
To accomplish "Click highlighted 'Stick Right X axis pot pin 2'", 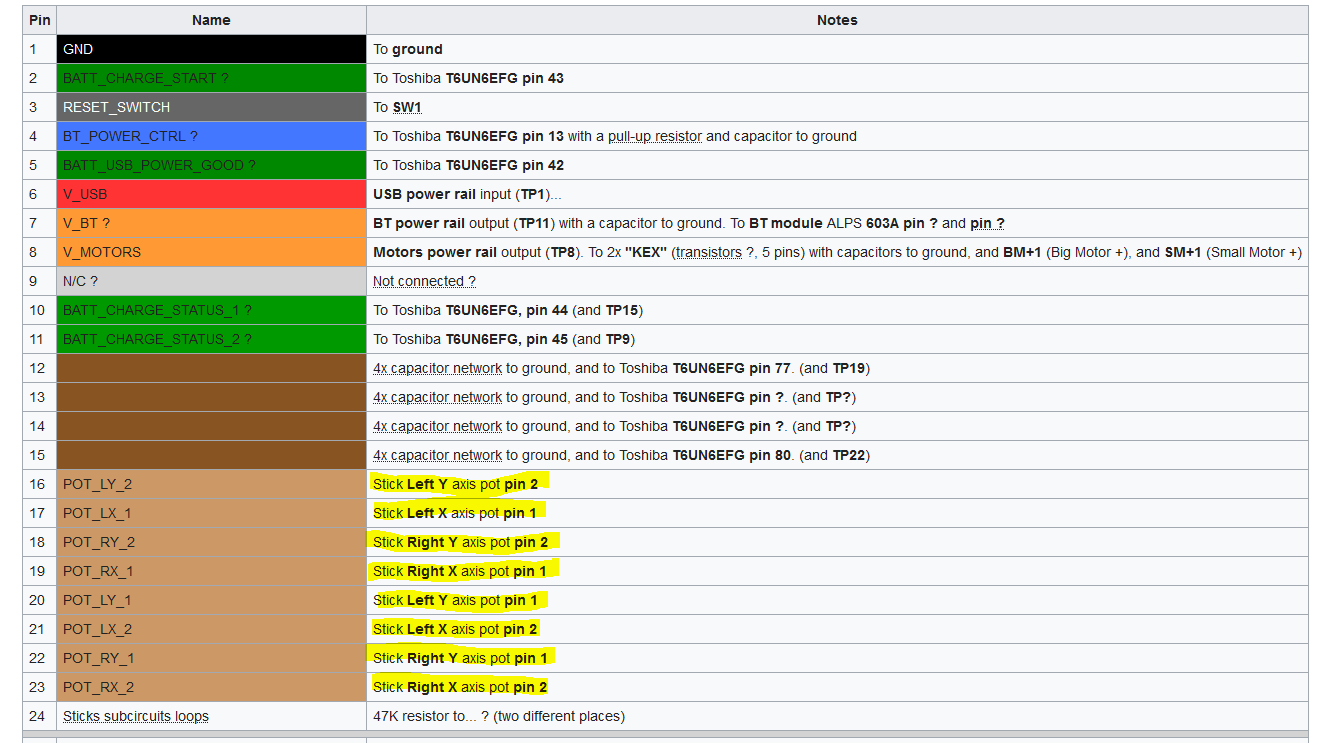I will [460, 687].
